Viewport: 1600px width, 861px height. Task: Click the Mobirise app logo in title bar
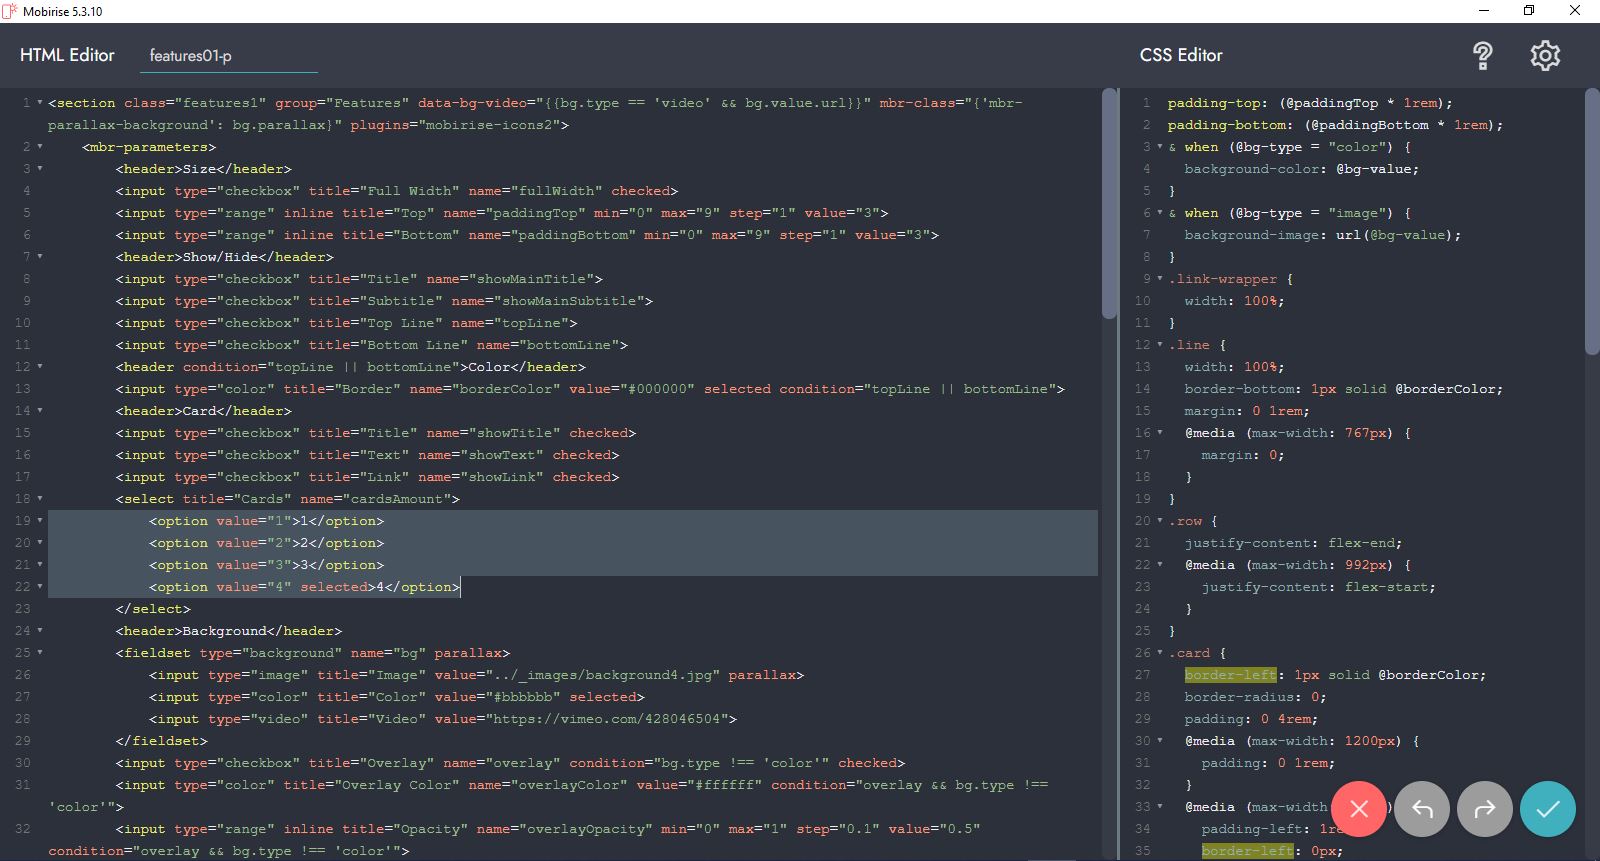pos(10,11)
